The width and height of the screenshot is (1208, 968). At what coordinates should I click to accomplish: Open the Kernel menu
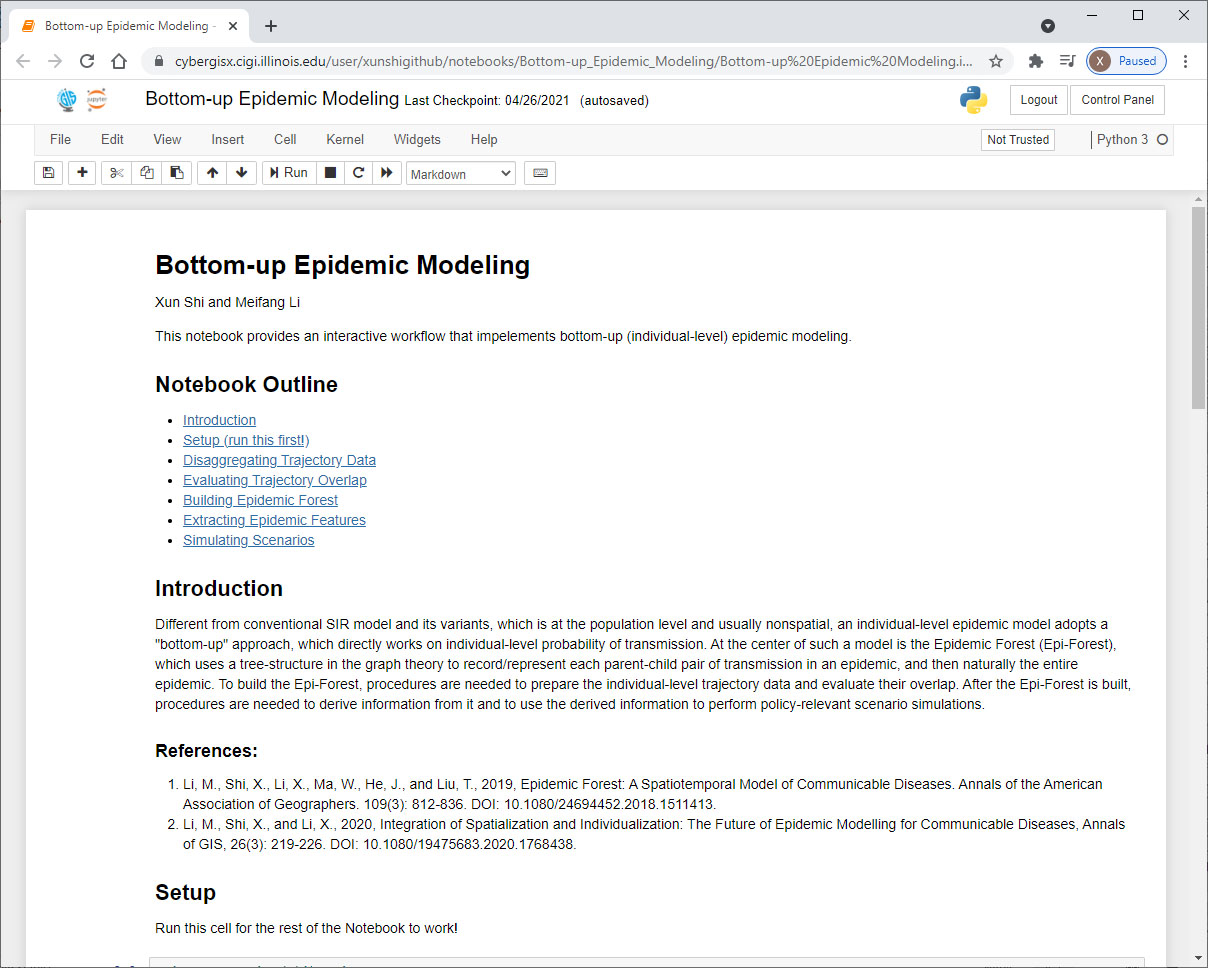(x=345, y=140)
